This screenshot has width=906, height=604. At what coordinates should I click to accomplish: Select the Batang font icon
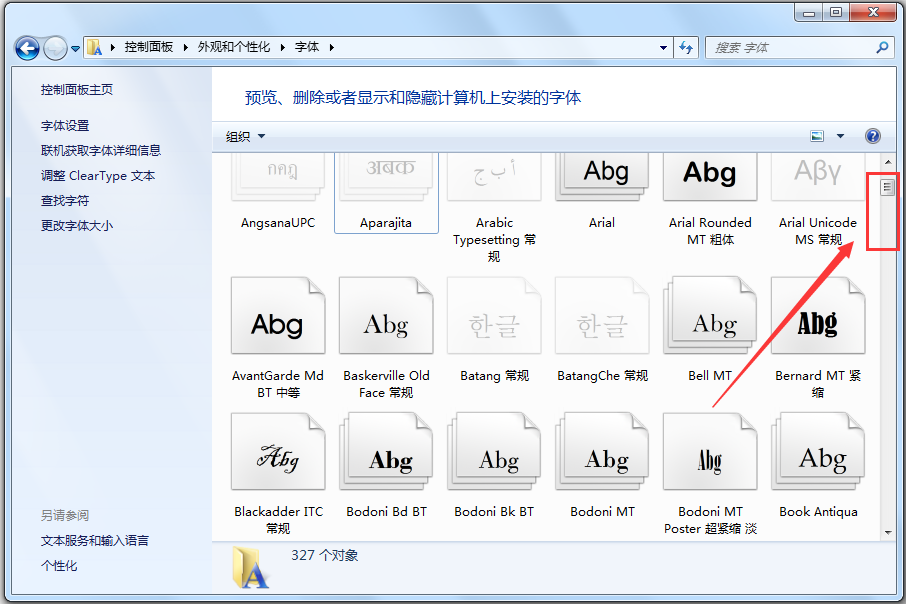click(x=494, y=316)
